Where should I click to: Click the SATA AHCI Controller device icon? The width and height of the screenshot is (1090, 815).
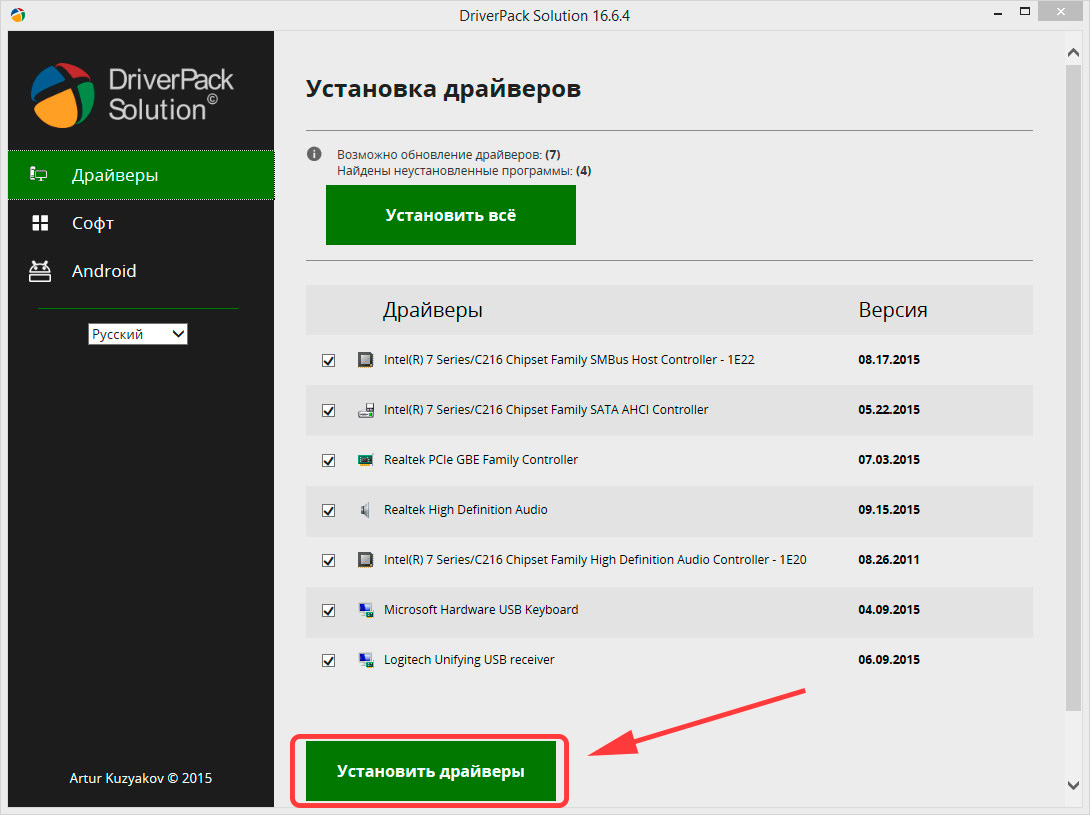(366, 410)
